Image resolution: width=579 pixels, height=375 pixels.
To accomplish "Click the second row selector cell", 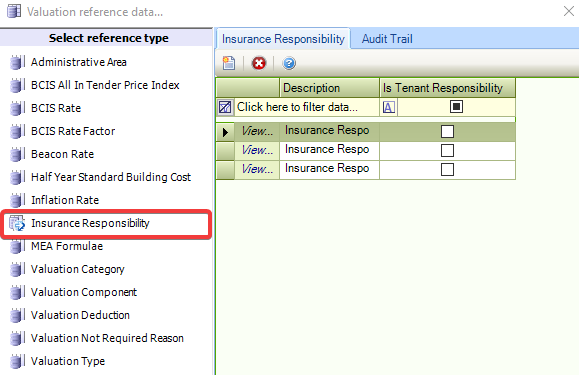I will click(225, 151).
